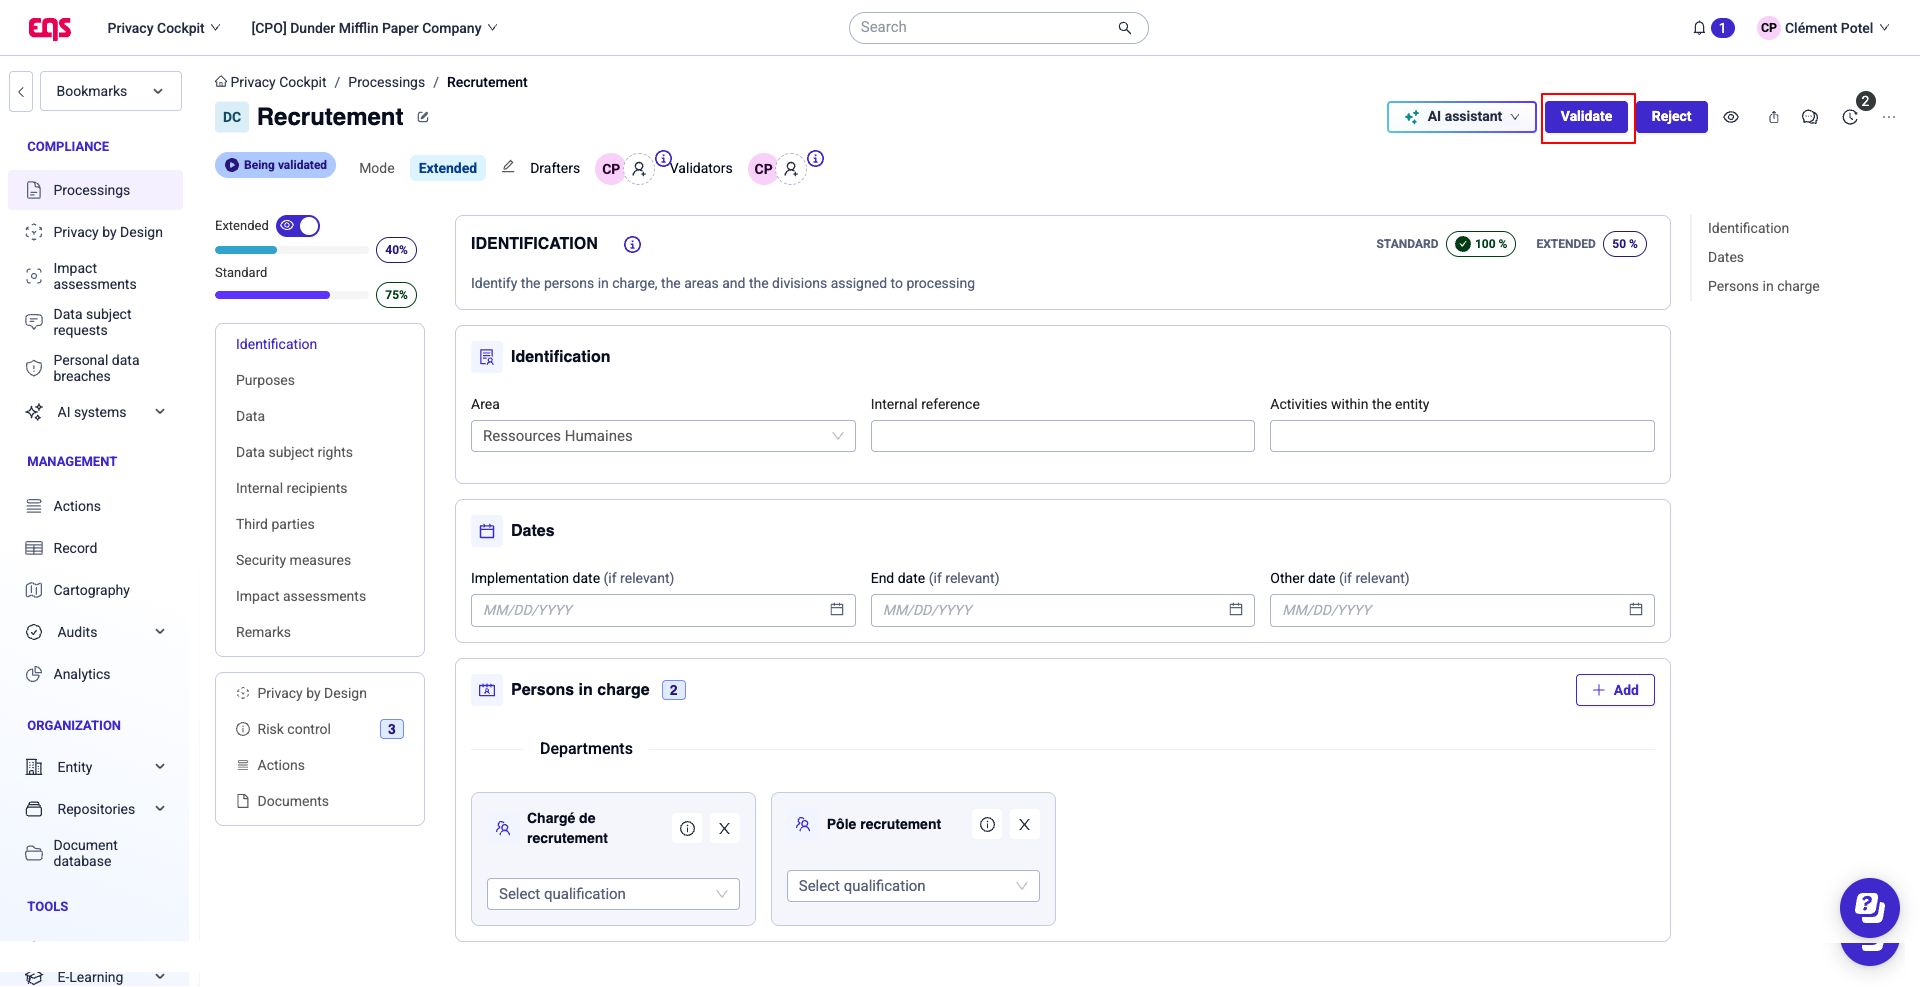Jump to Persons in charge anchor link

[x=1763, y=286]
